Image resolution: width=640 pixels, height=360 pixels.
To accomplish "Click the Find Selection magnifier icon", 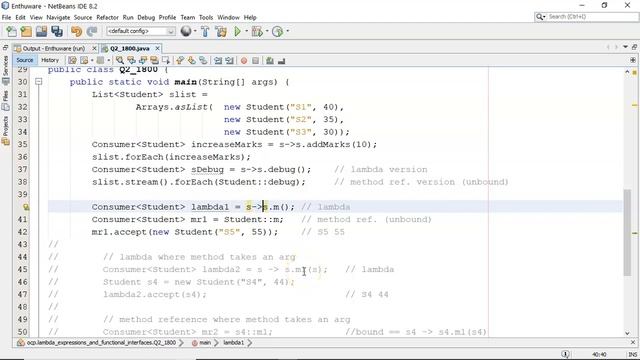I will click(119, 60).
